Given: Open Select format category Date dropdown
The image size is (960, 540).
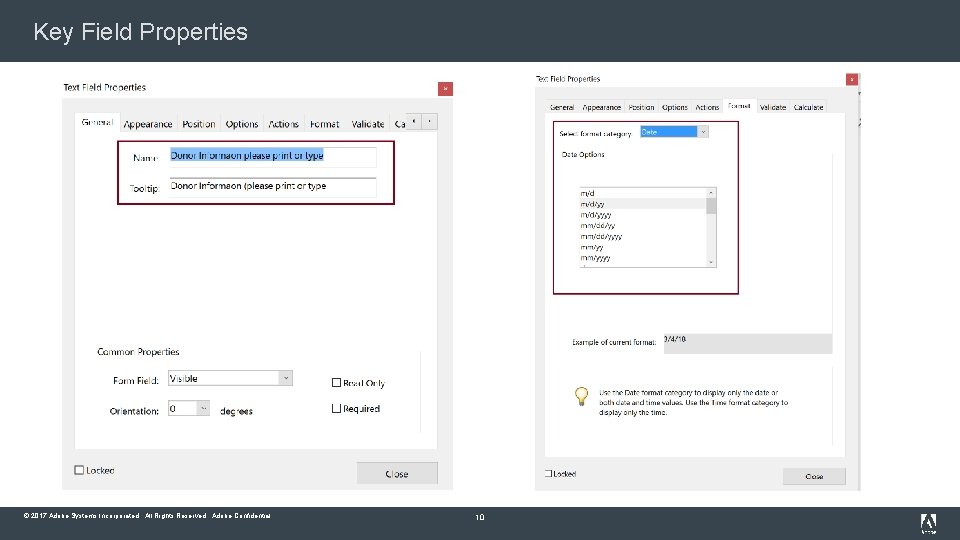Looking at the screenshot, I should tap(674, 132).
